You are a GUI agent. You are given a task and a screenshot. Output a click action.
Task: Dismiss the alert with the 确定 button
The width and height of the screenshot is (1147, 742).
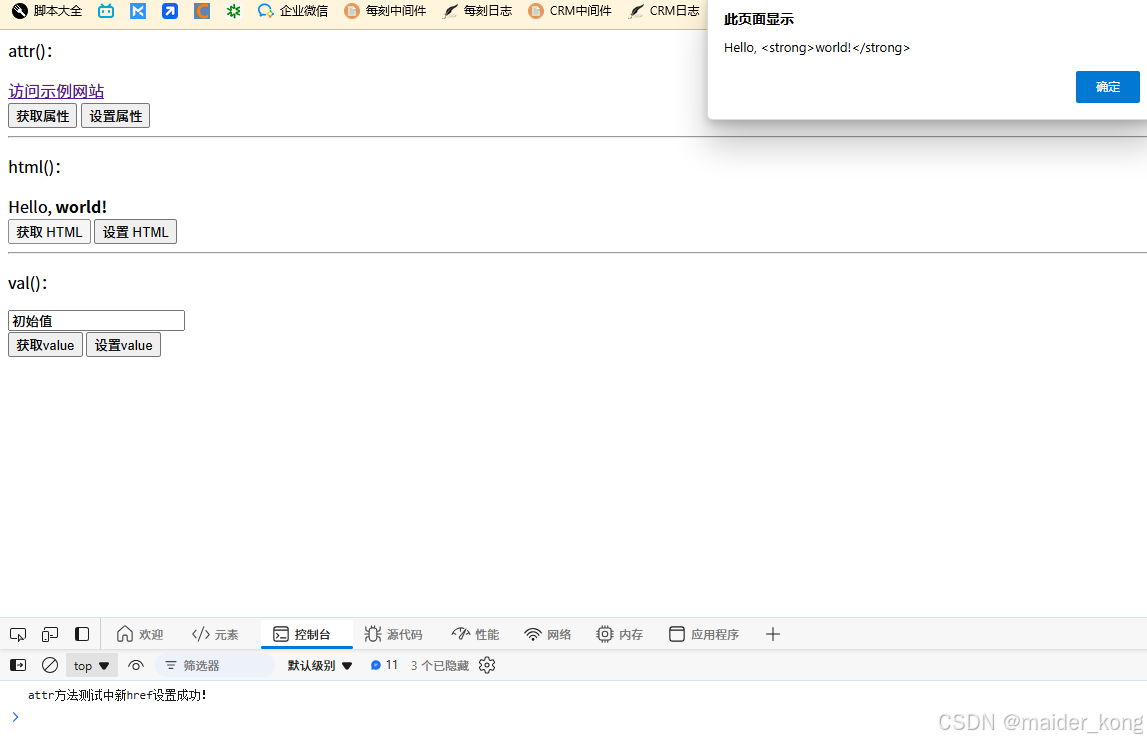pos(1107,87)
